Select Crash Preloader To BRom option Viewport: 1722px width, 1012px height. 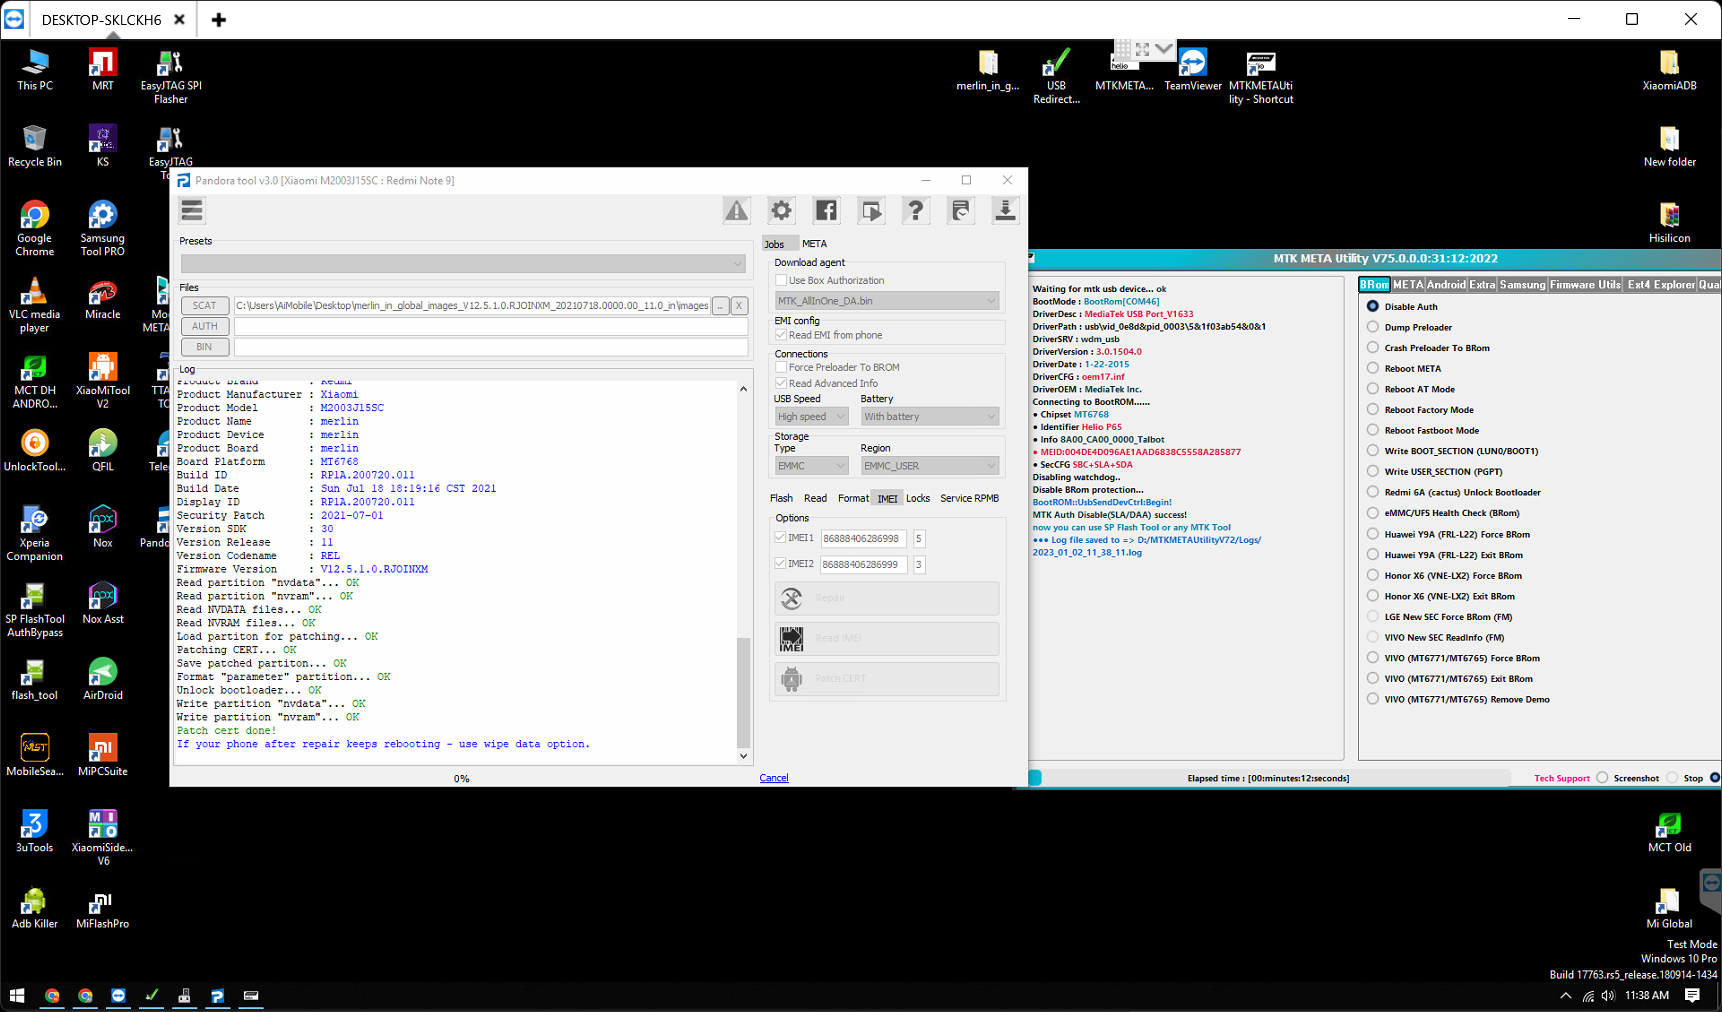click(1373, 348)
